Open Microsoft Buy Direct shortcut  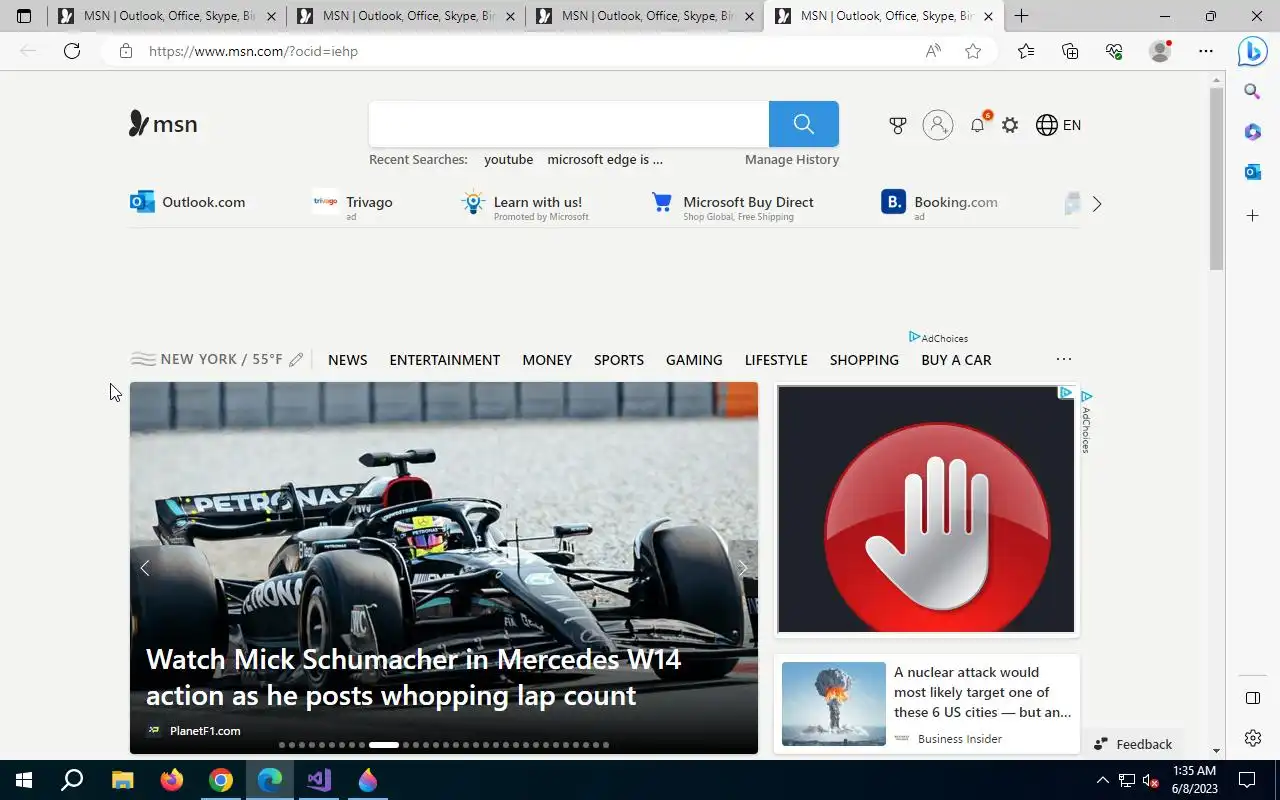732,204
